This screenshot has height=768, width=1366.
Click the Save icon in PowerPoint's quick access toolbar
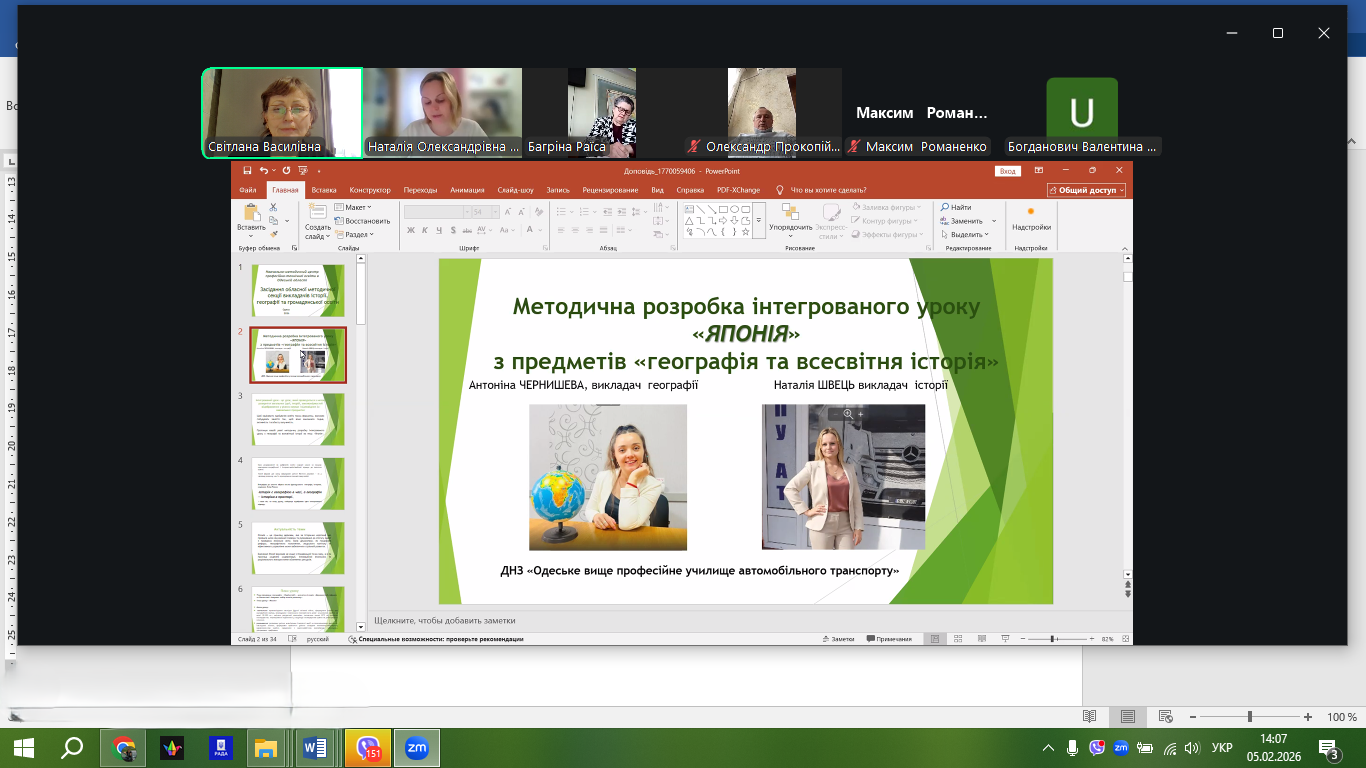coord(246,171)
